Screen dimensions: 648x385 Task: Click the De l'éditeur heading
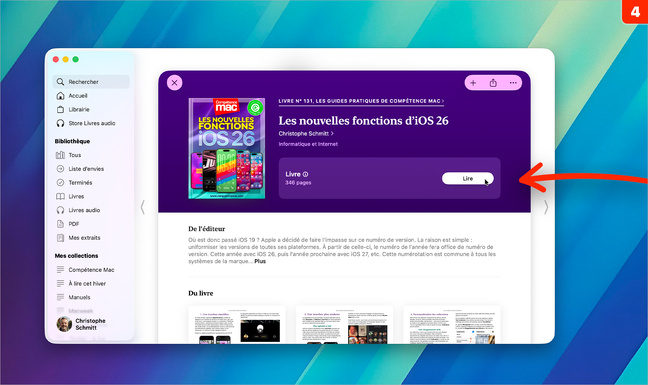pos(207,229)
